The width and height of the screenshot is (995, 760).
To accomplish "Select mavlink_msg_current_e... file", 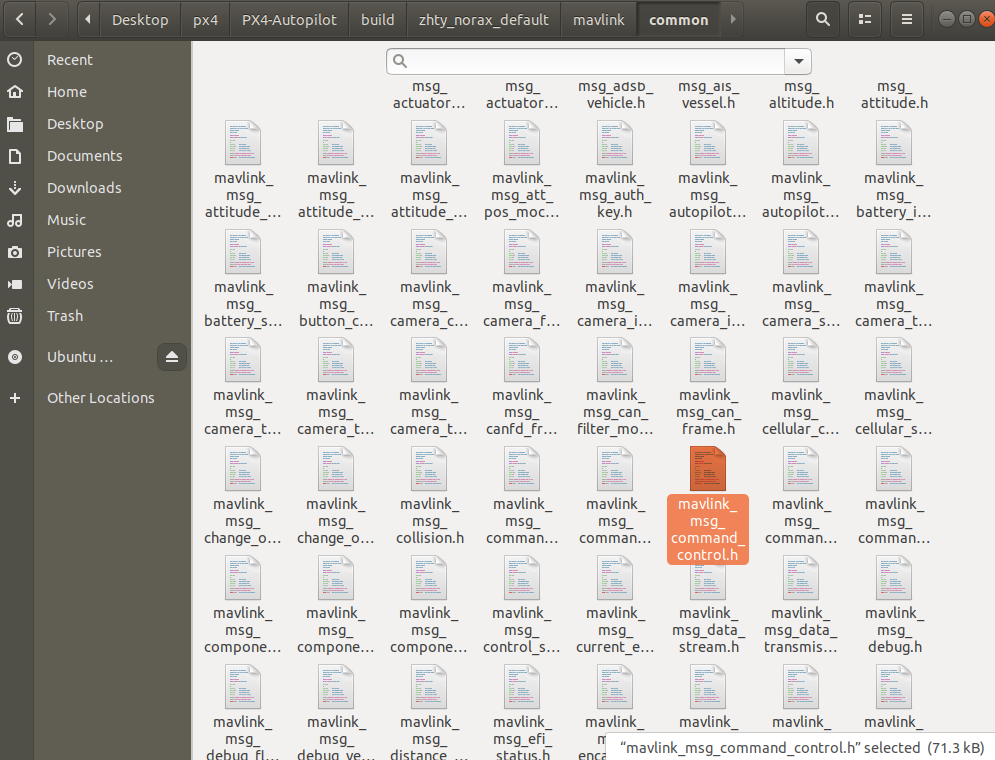I will (615, 605).
